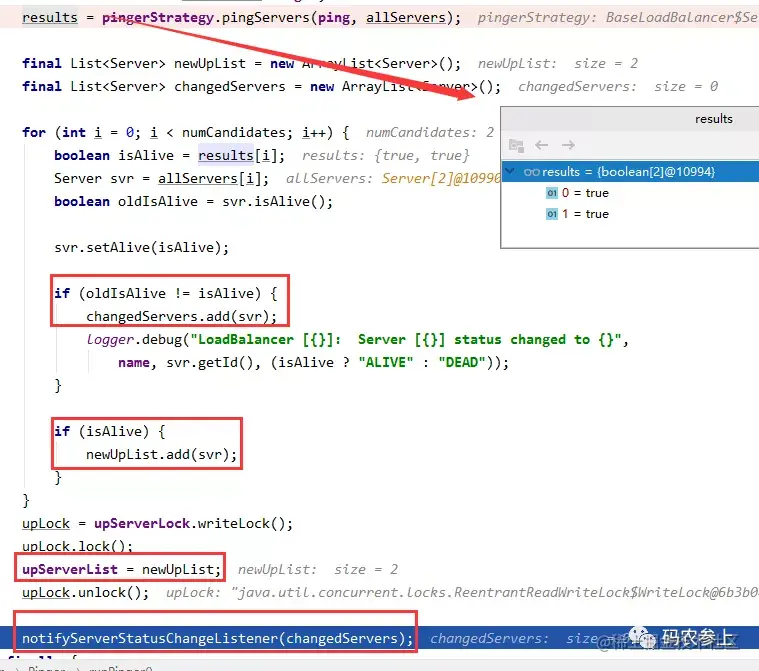Click 'upServerLock.writeLock()' call
The width and height of the screenshot is (759, 671).
click(189, 523)
